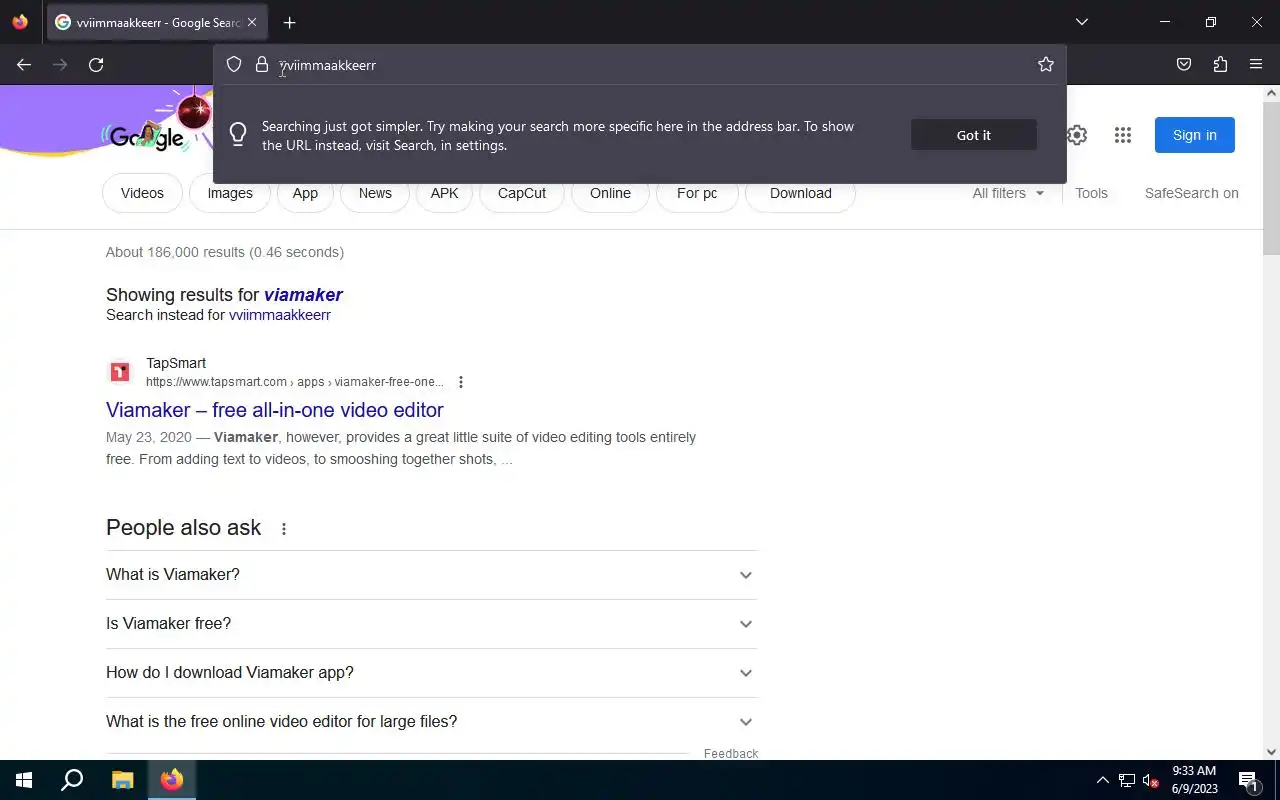The width and height of the screenshot is (1280, 800).
Task: Click the scrollbar down arrow
Action: (x=1272, y=752)
